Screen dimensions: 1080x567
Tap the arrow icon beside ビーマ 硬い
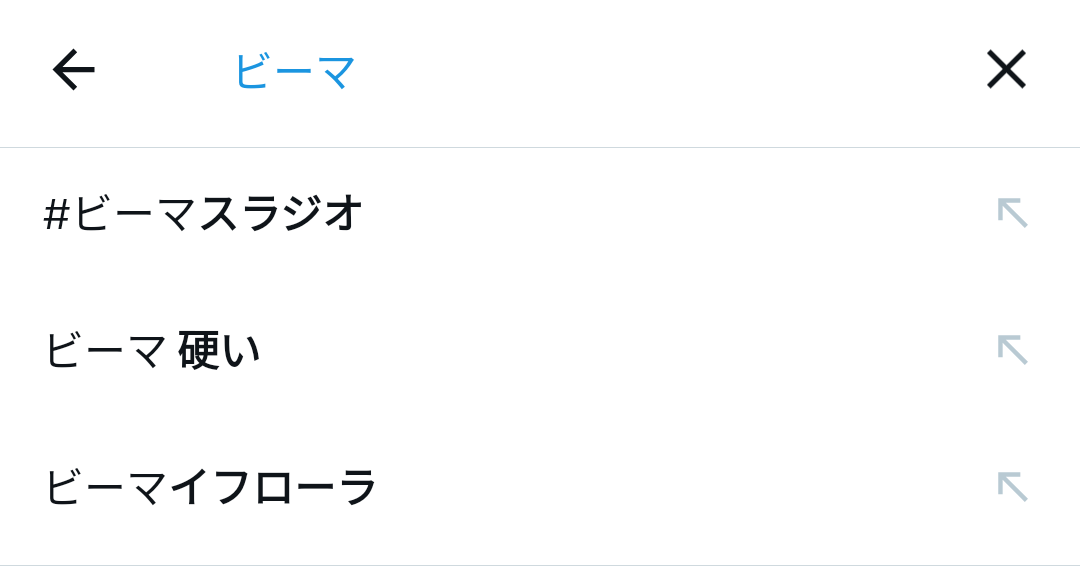(1012, 350)
